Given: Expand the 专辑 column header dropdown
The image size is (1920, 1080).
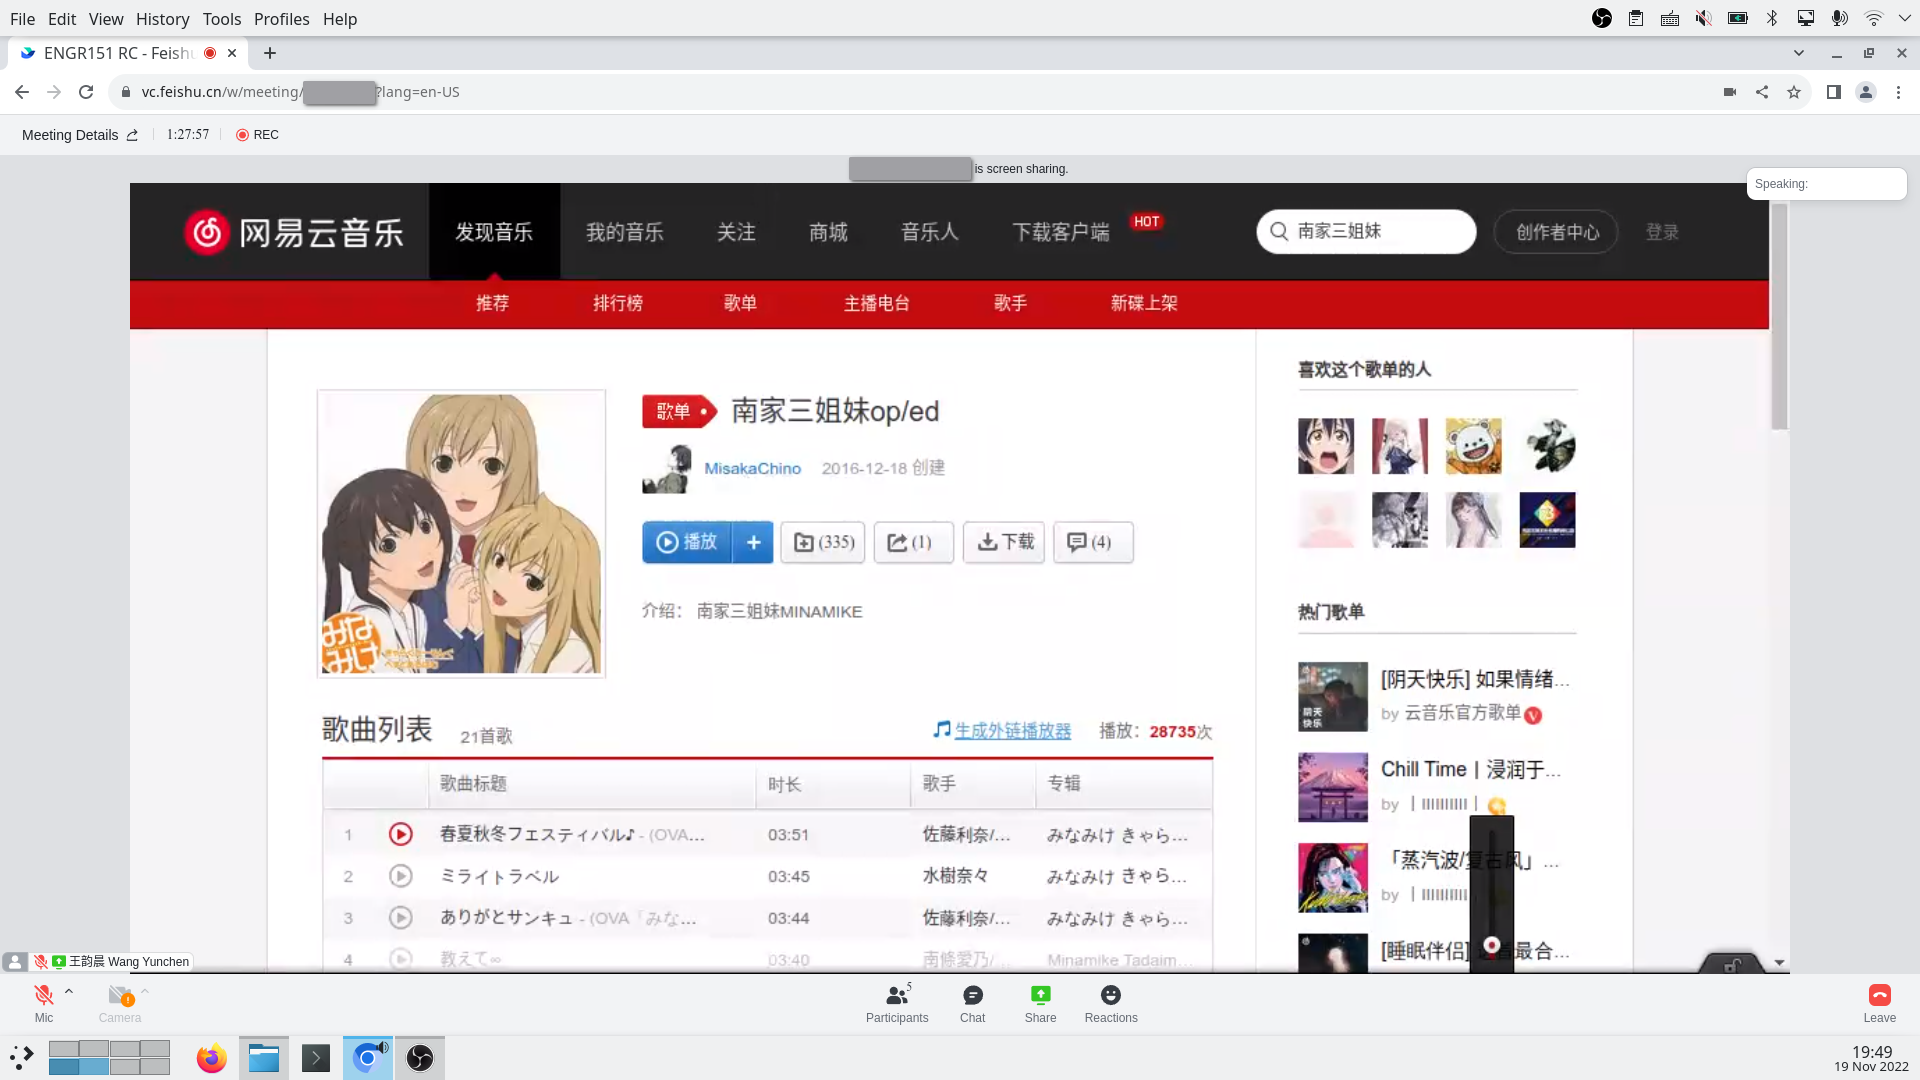Looking at the screenshot, I should click(1064, 783).
